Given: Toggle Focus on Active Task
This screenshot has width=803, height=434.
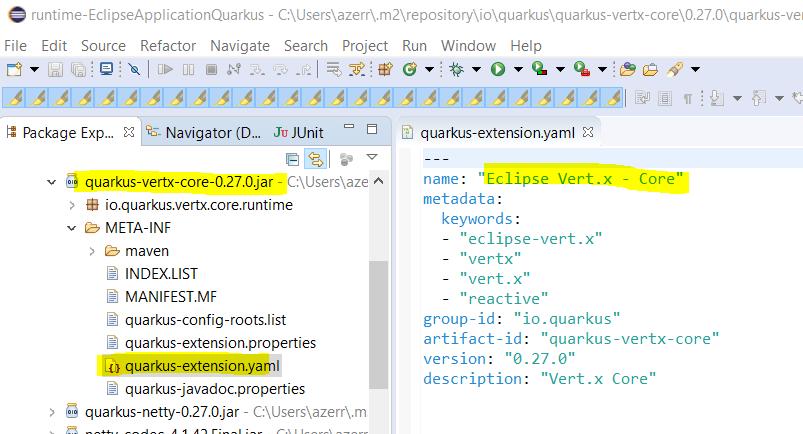Looking at the screenshot, I should [346, 160].
